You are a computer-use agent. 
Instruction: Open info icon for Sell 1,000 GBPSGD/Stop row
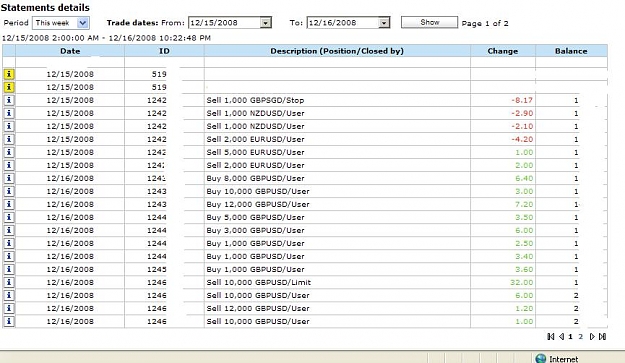click(9, 100)
